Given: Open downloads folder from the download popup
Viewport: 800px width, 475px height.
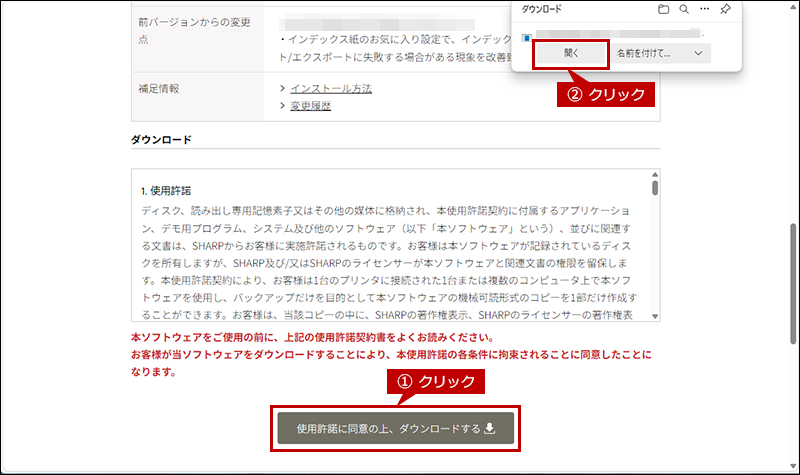Looking at the screenshot, I should (664, 9).
